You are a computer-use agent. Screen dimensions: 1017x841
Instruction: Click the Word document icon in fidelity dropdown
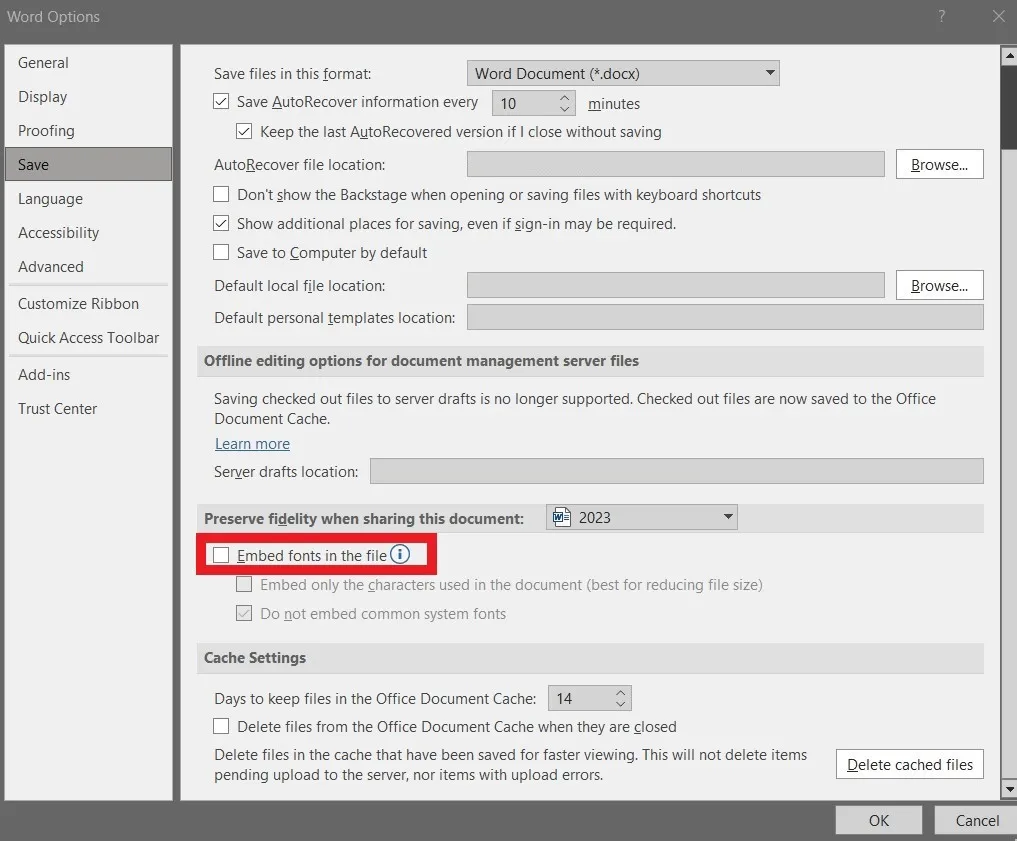[561, 517]
